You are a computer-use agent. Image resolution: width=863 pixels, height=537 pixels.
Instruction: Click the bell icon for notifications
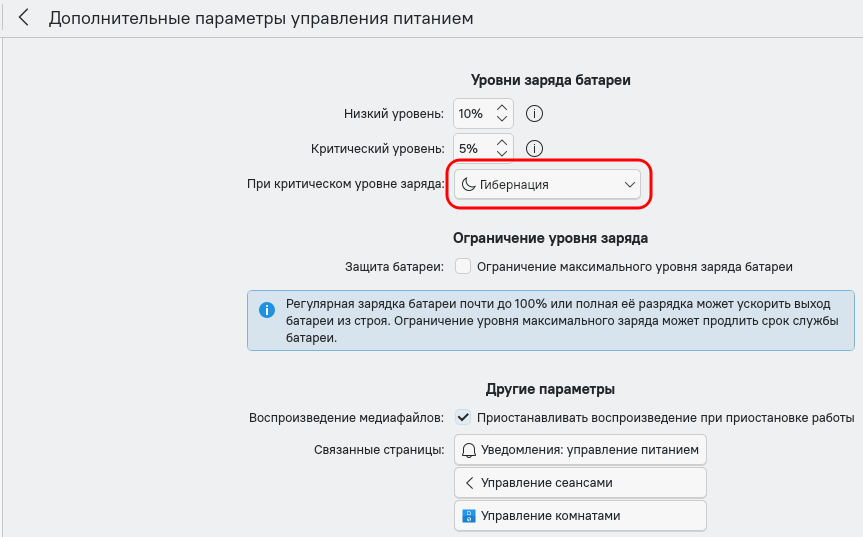point(469,450)
